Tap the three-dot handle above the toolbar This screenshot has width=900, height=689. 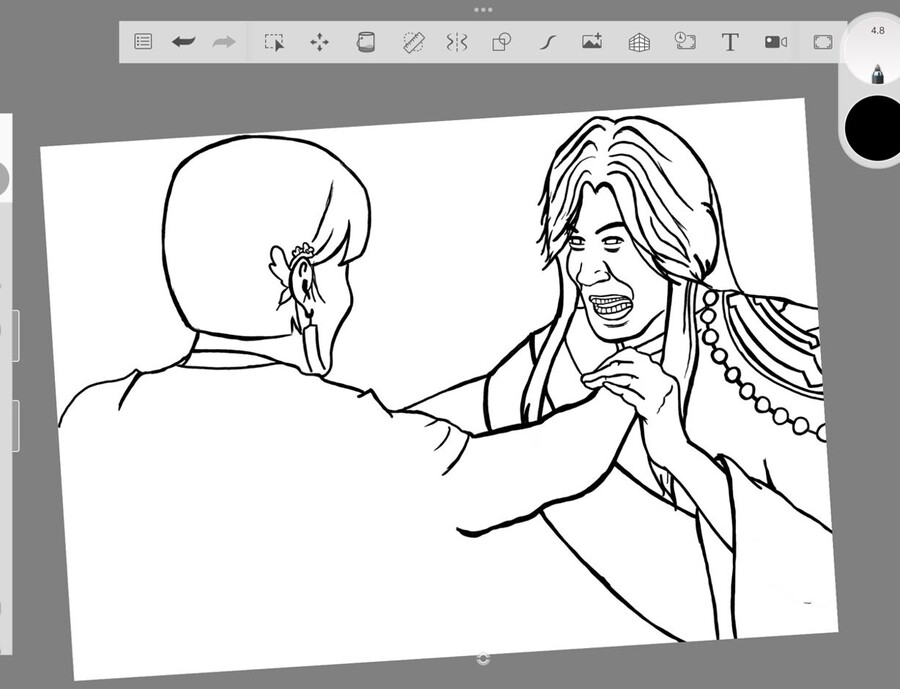pos(483,9)
